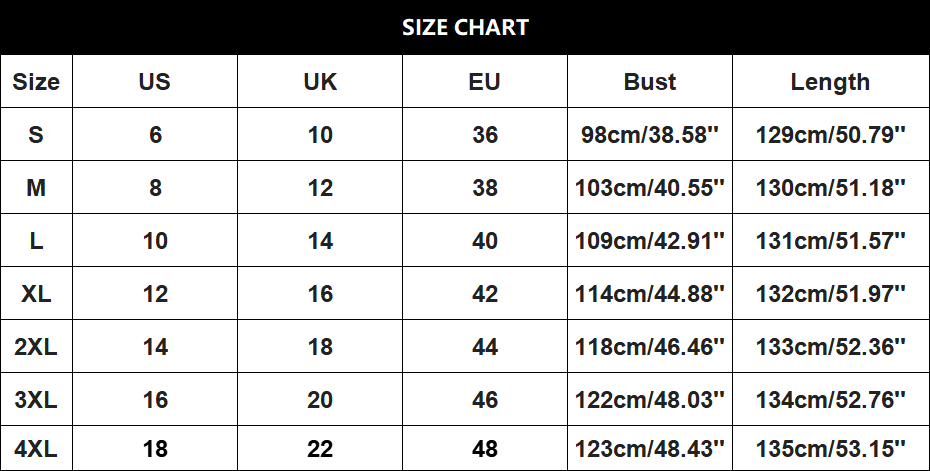Select the US column header
Viewport: 930px width, 471px height.
pos(155,82)
